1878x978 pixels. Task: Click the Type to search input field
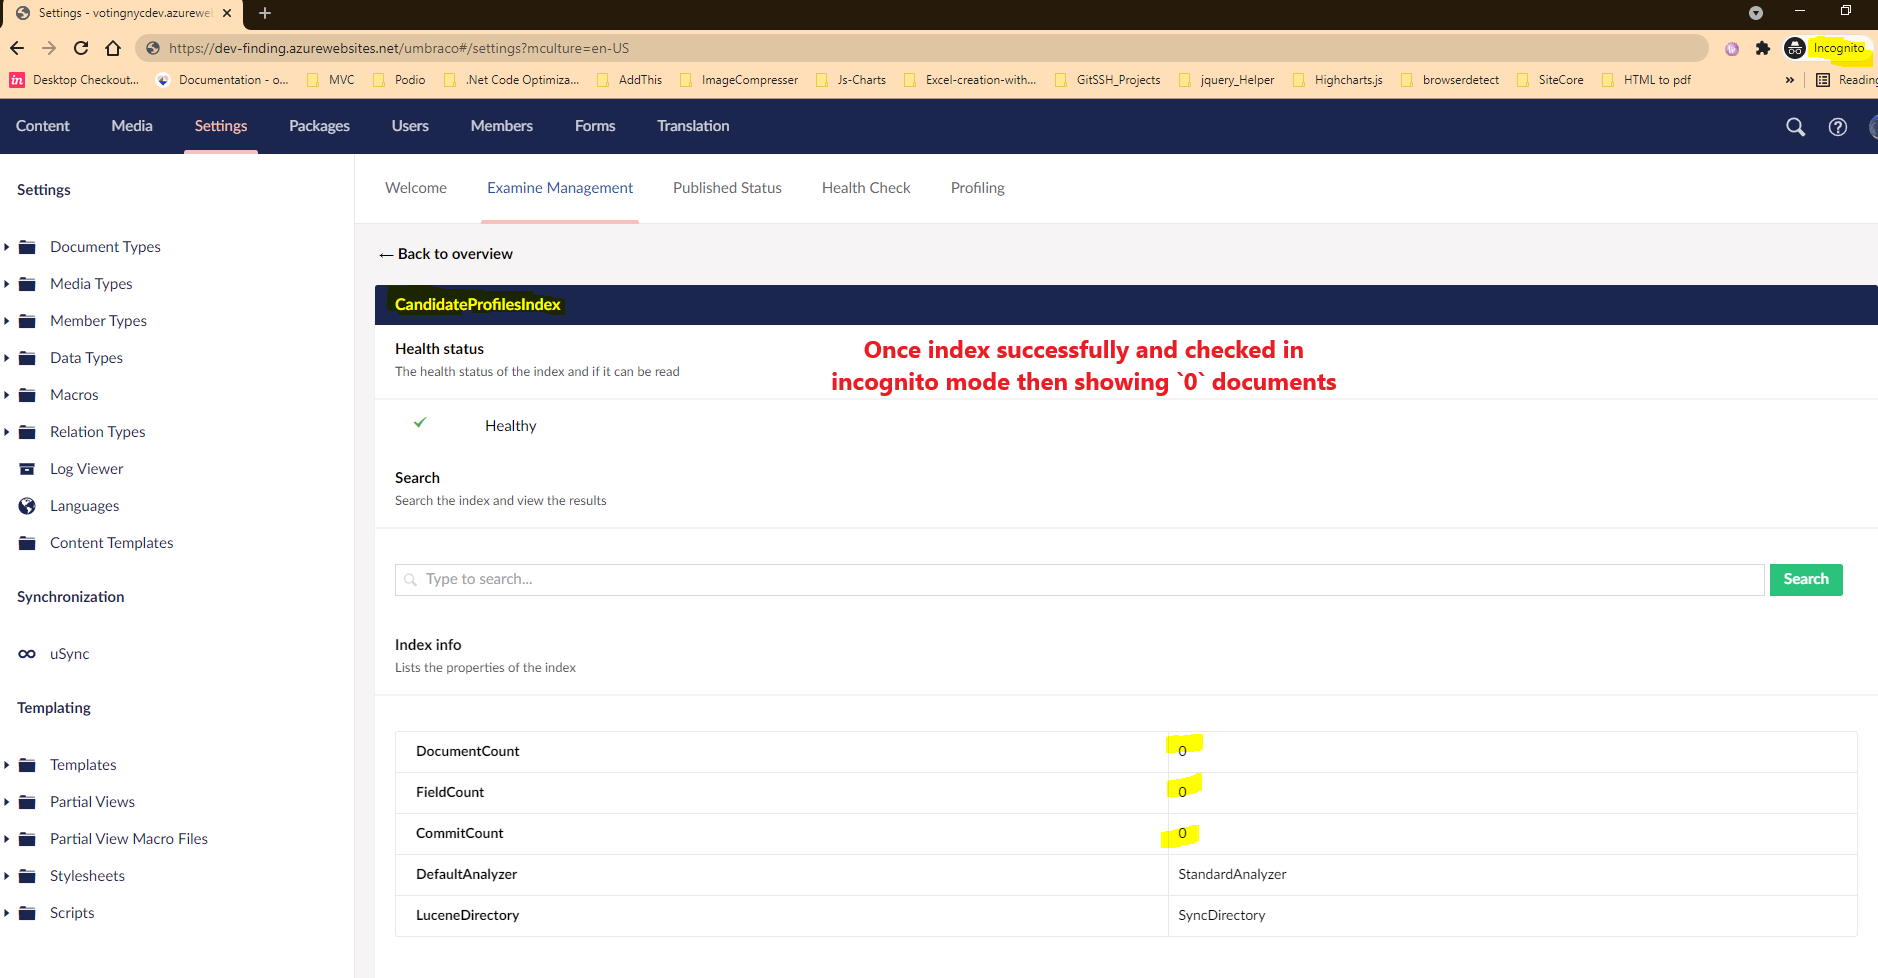(900, 579)
